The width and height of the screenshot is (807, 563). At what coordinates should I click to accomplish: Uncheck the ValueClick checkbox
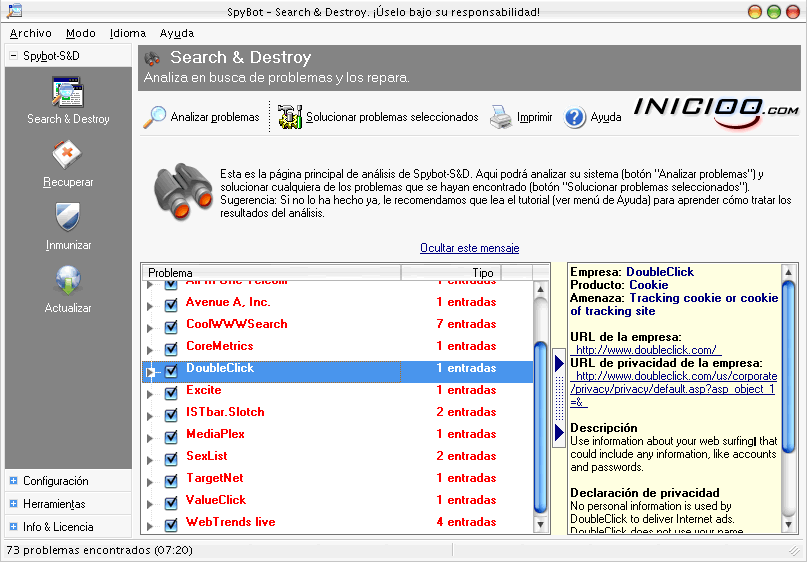pyautogui.click(x=171, y=503)
